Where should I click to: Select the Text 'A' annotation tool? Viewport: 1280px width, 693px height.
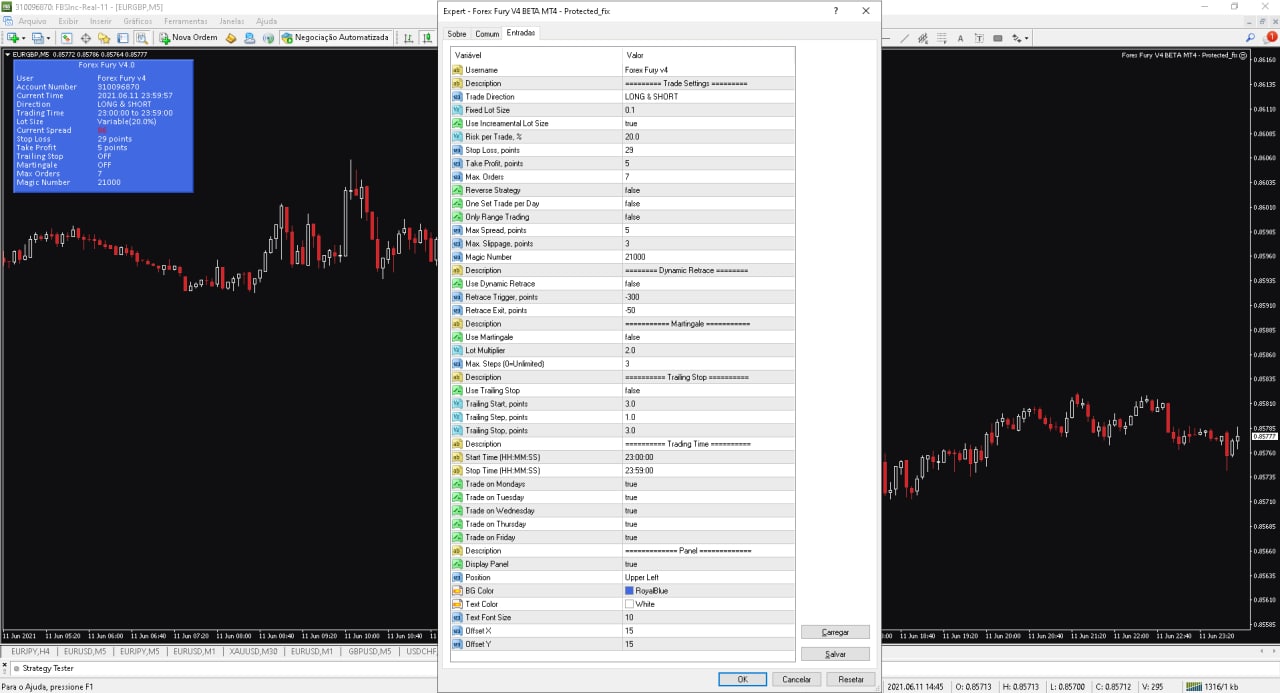960,37
